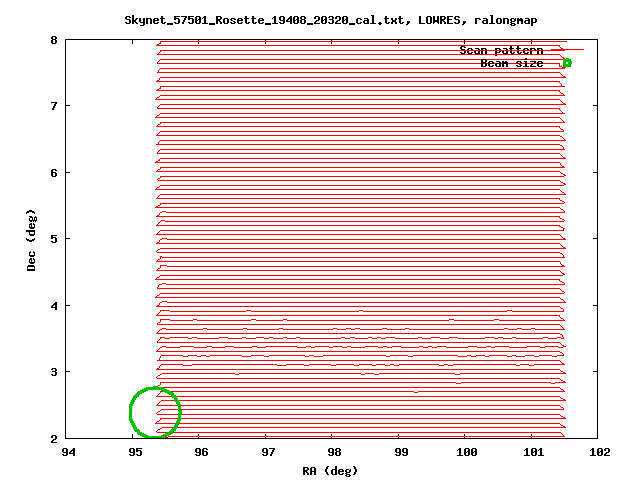Click the y-axis tick label 2

click(54, 439)
